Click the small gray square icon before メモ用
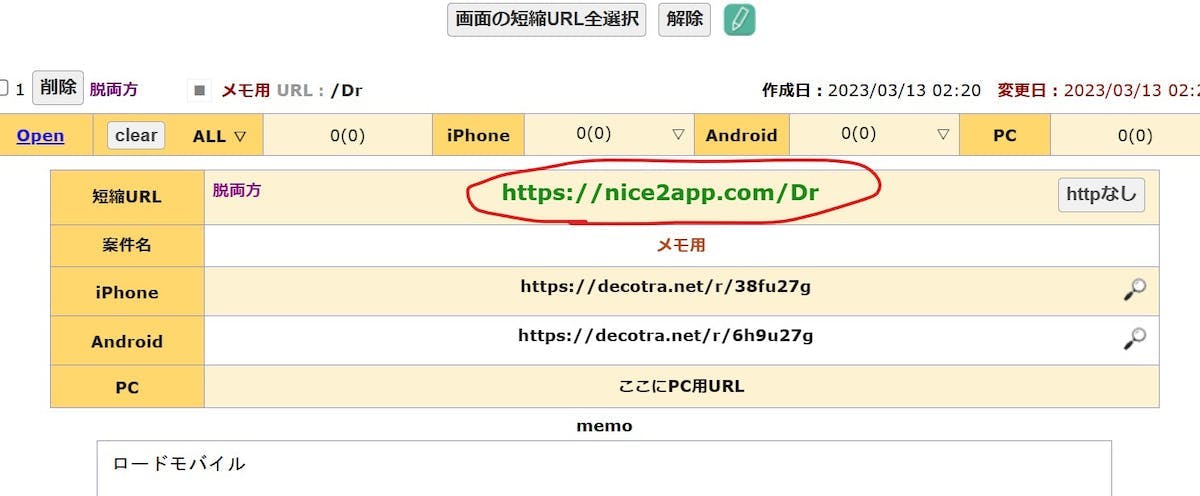This screenshot has width=1200, height=496. tap(200, 90)
